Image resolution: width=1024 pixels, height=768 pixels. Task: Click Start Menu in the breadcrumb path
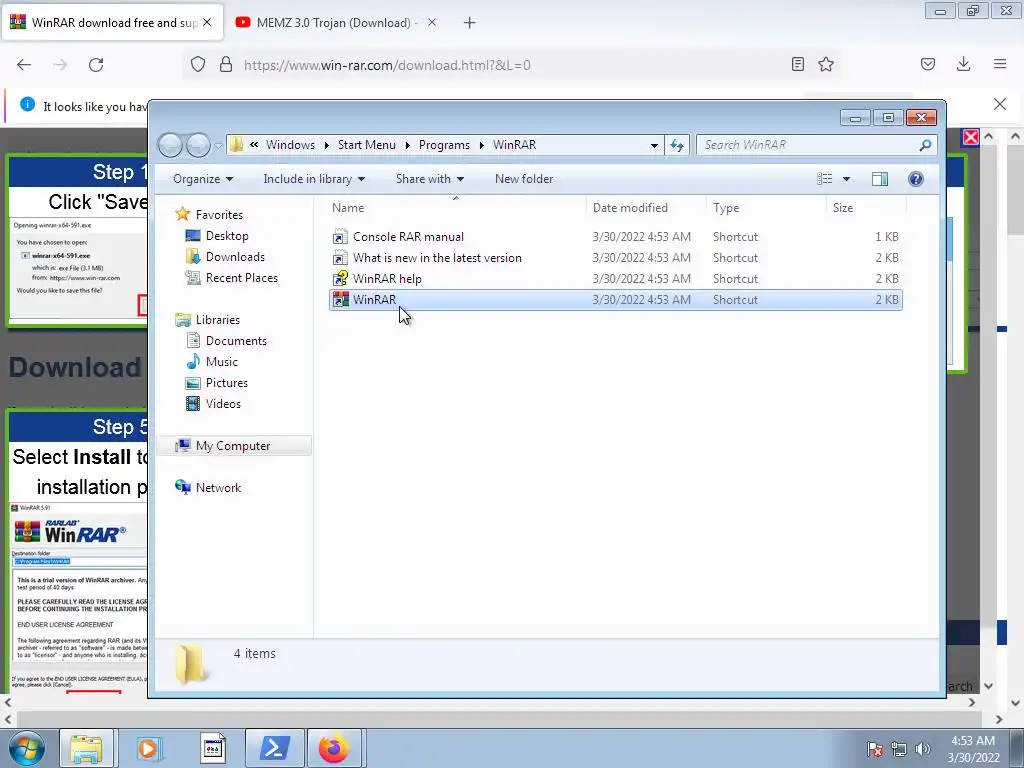click(366, 145)
